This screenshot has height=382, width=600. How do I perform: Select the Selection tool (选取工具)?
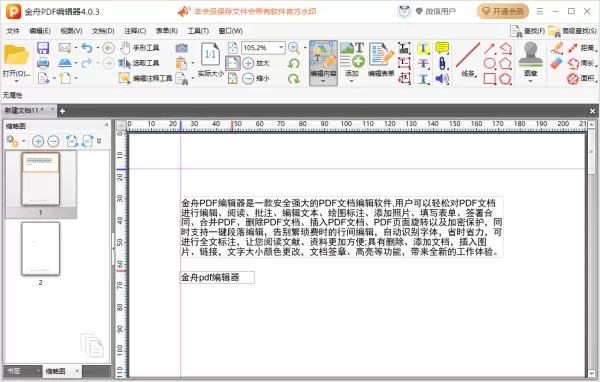[x=139, y=63]
